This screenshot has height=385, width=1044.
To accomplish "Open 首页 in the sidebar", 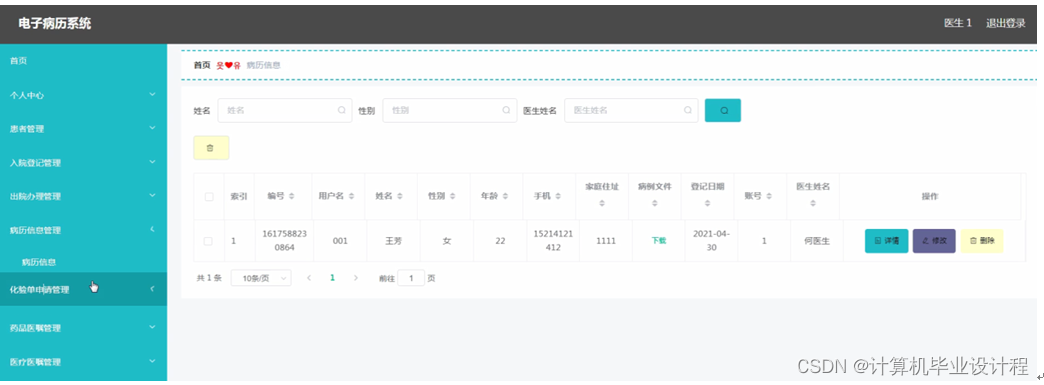I will coord(83,61).
